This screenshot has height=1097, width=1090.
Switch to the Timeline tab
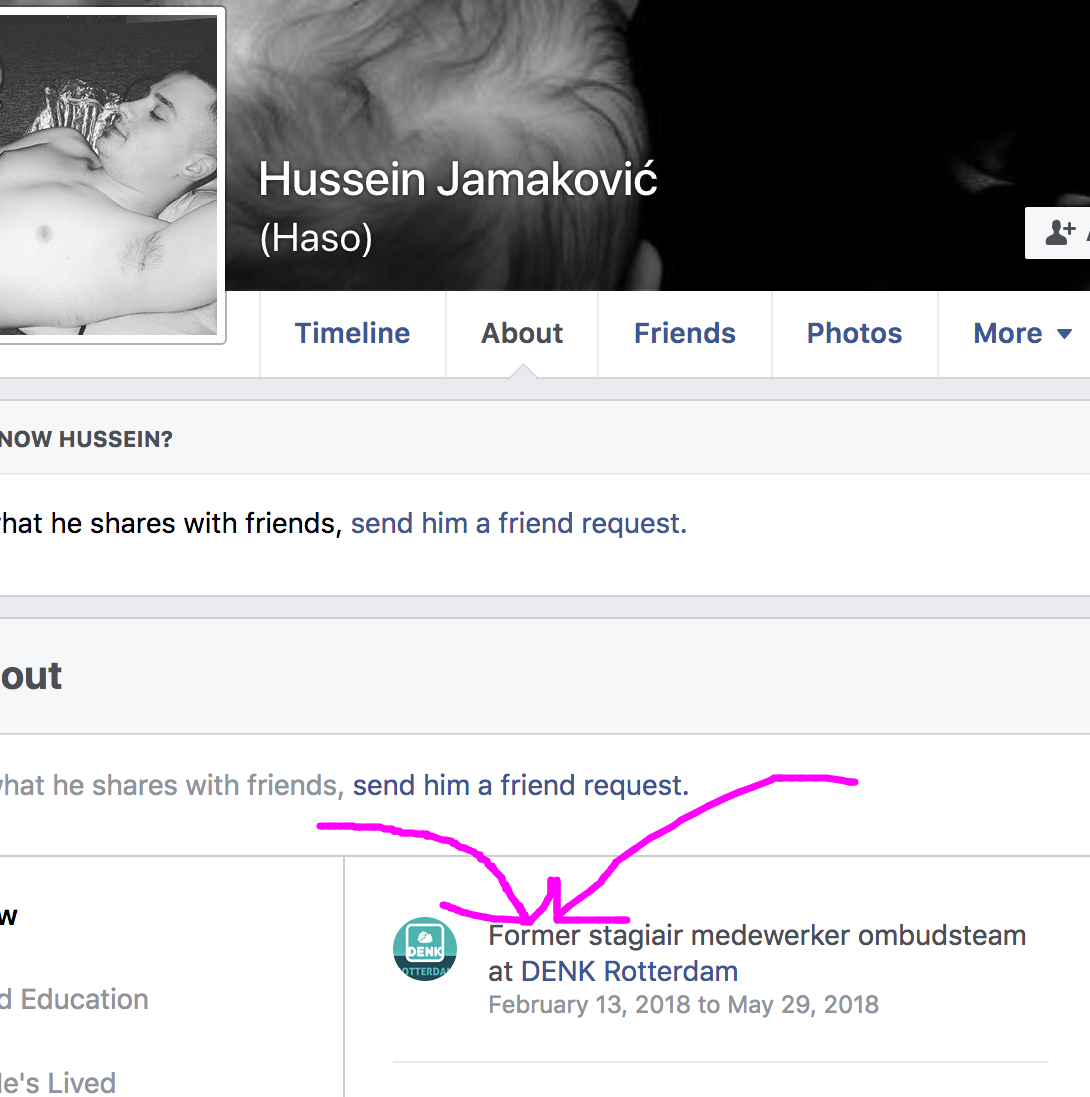[x=352, y=334]
